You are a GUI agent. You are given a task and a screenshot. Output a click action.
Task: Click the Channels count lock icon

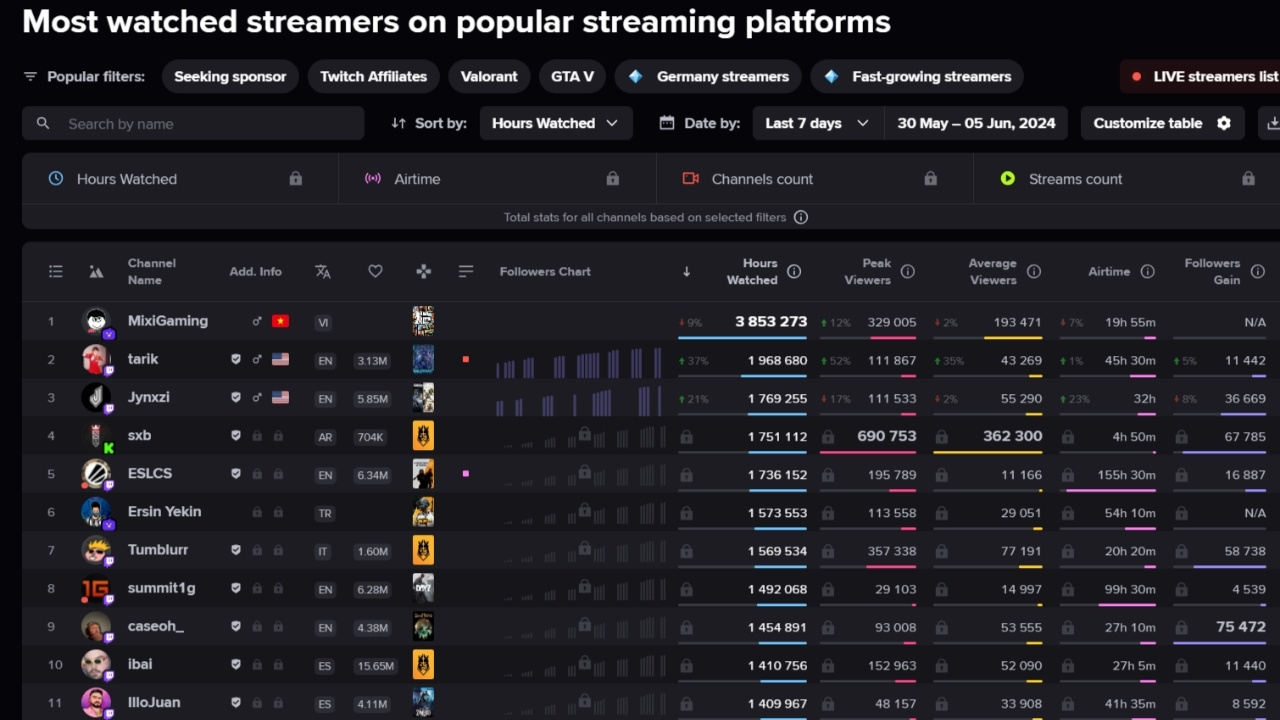[x=931, y=178]
